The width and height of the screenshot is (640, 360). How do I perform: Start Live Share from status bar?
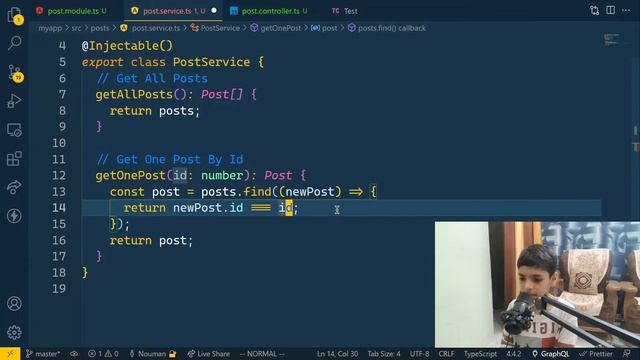pyautogui.click(x=209, y=354)
